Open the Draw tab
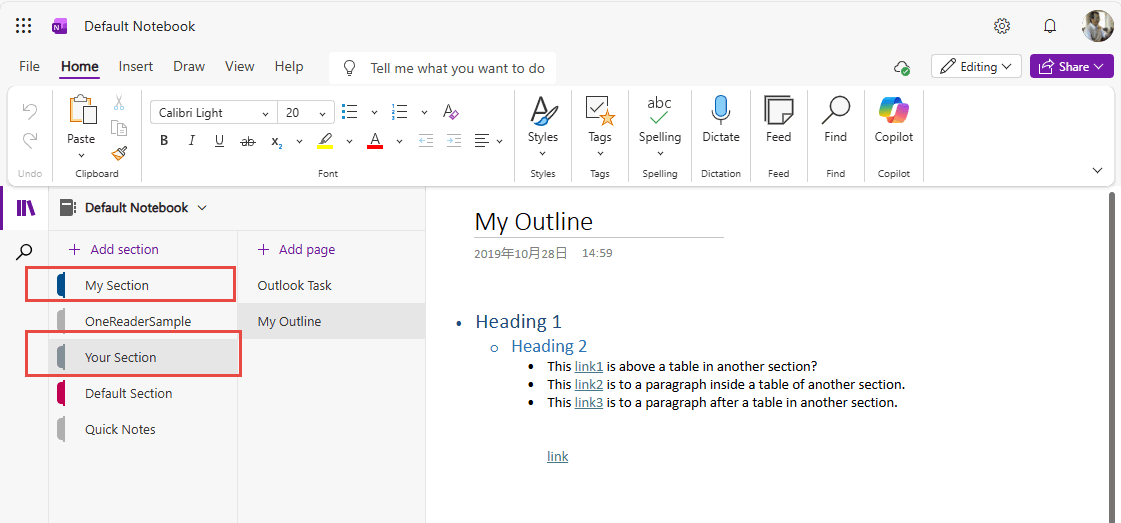This screenshot has width=1121, height=523. (x=189, y=67)
